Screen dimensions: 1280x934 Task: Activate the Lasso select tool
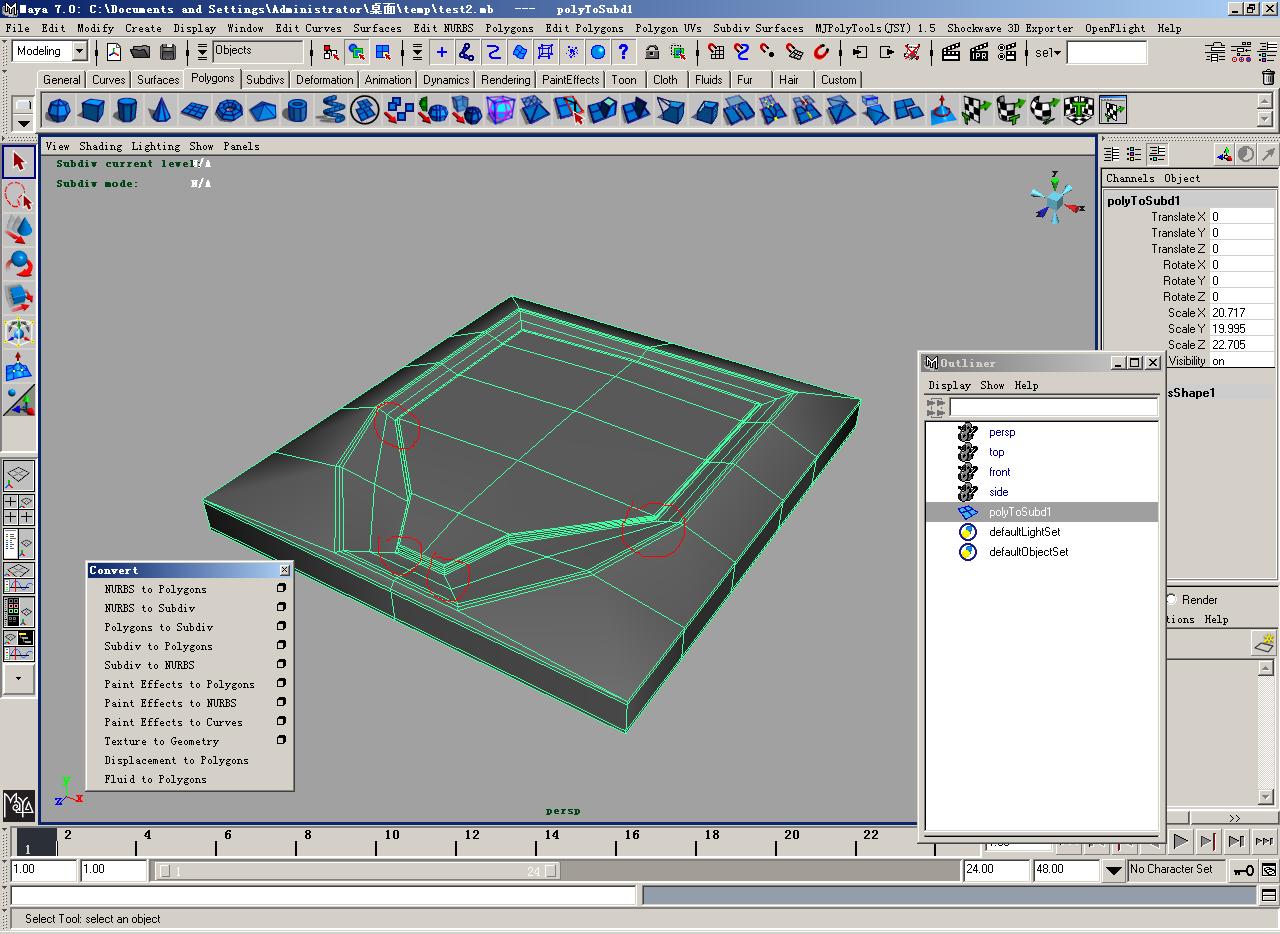tap(18, 196)
